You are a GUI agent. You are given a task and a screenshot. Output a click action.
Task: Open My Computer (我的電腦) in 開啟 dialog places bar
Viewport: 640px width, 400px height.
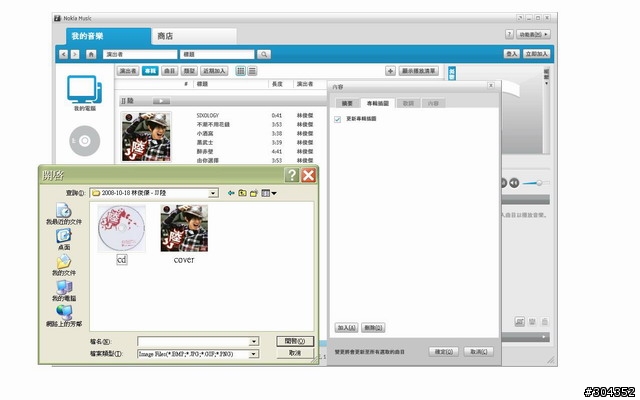click(x=64, y=291)
